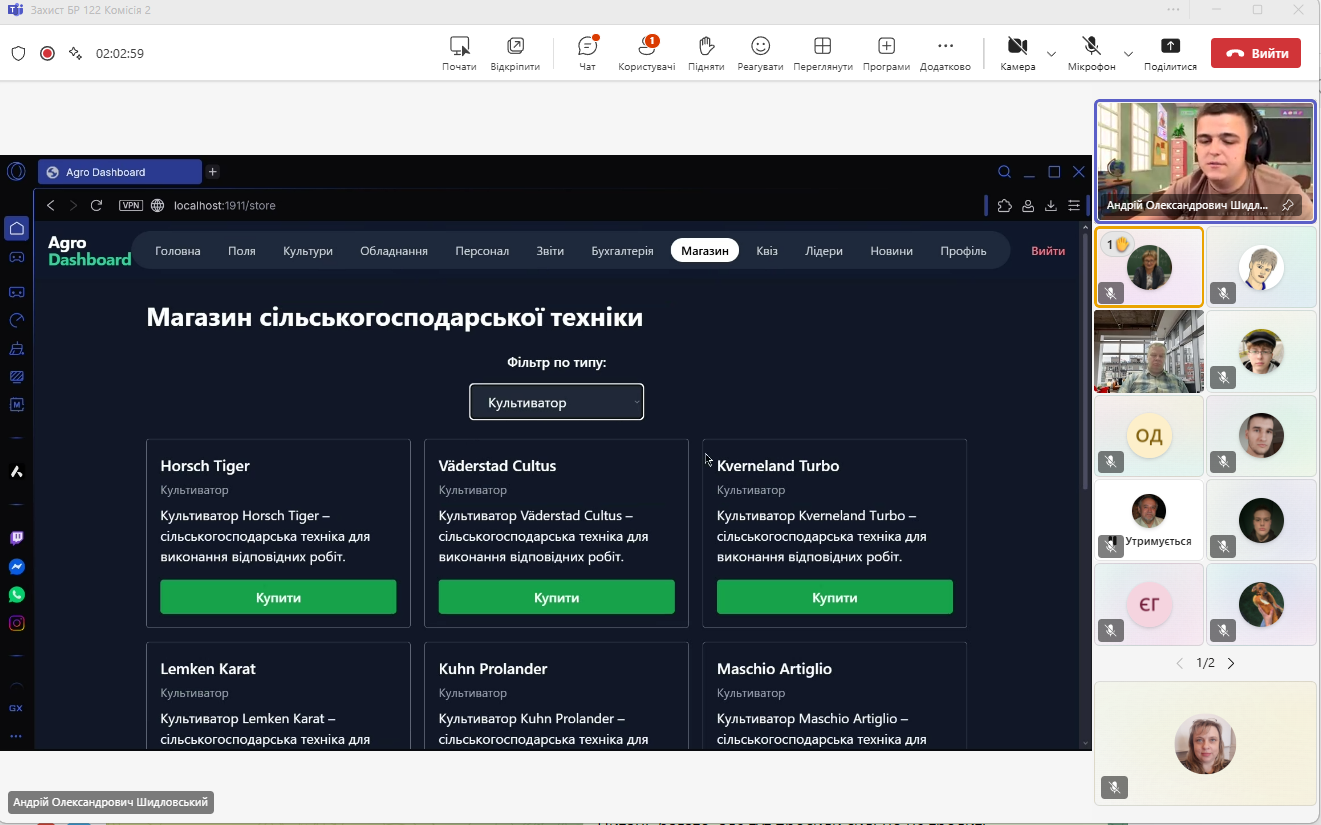Stop the meeting recording indicator

47,54
